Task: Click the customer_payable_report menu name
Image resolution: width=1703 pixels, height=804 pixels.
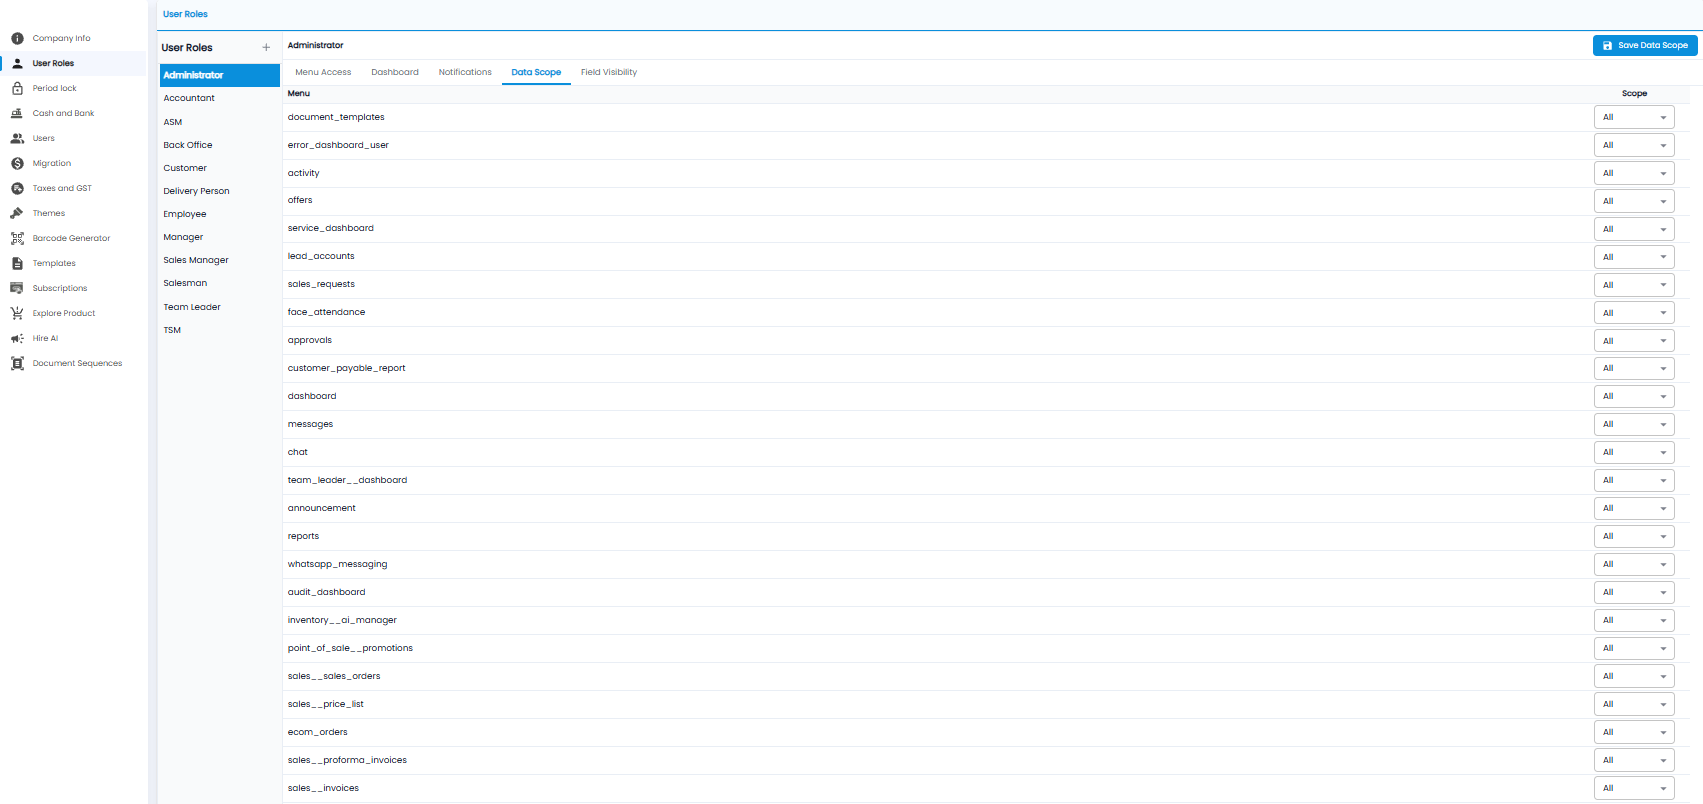Action: click(346, 368)
